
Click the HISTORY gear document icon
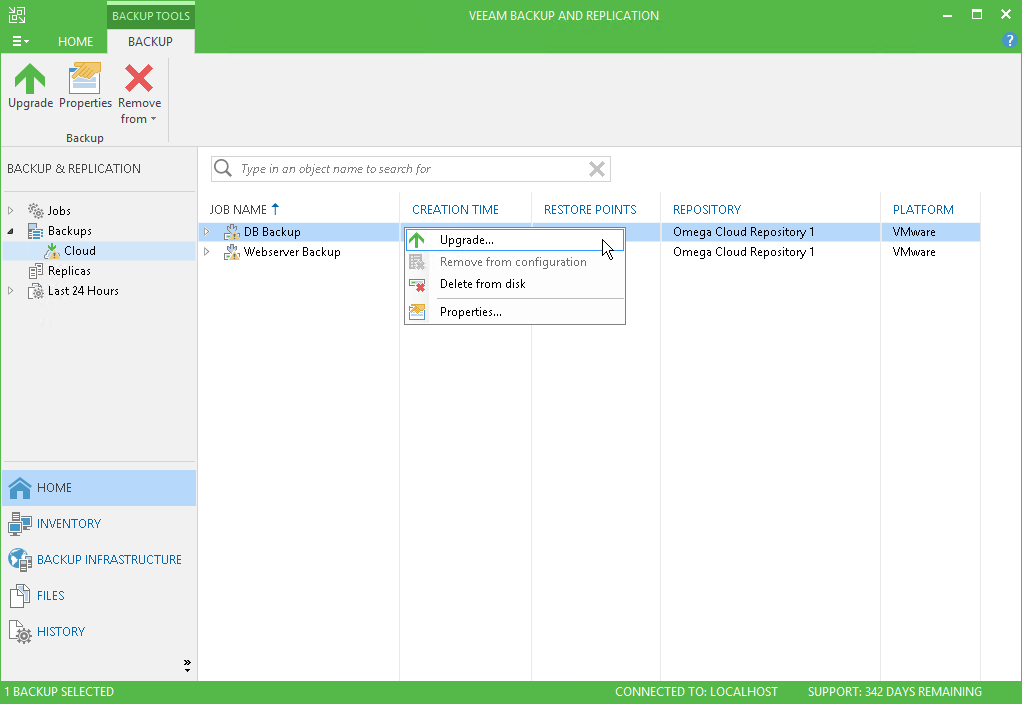(x=20, y=632)
